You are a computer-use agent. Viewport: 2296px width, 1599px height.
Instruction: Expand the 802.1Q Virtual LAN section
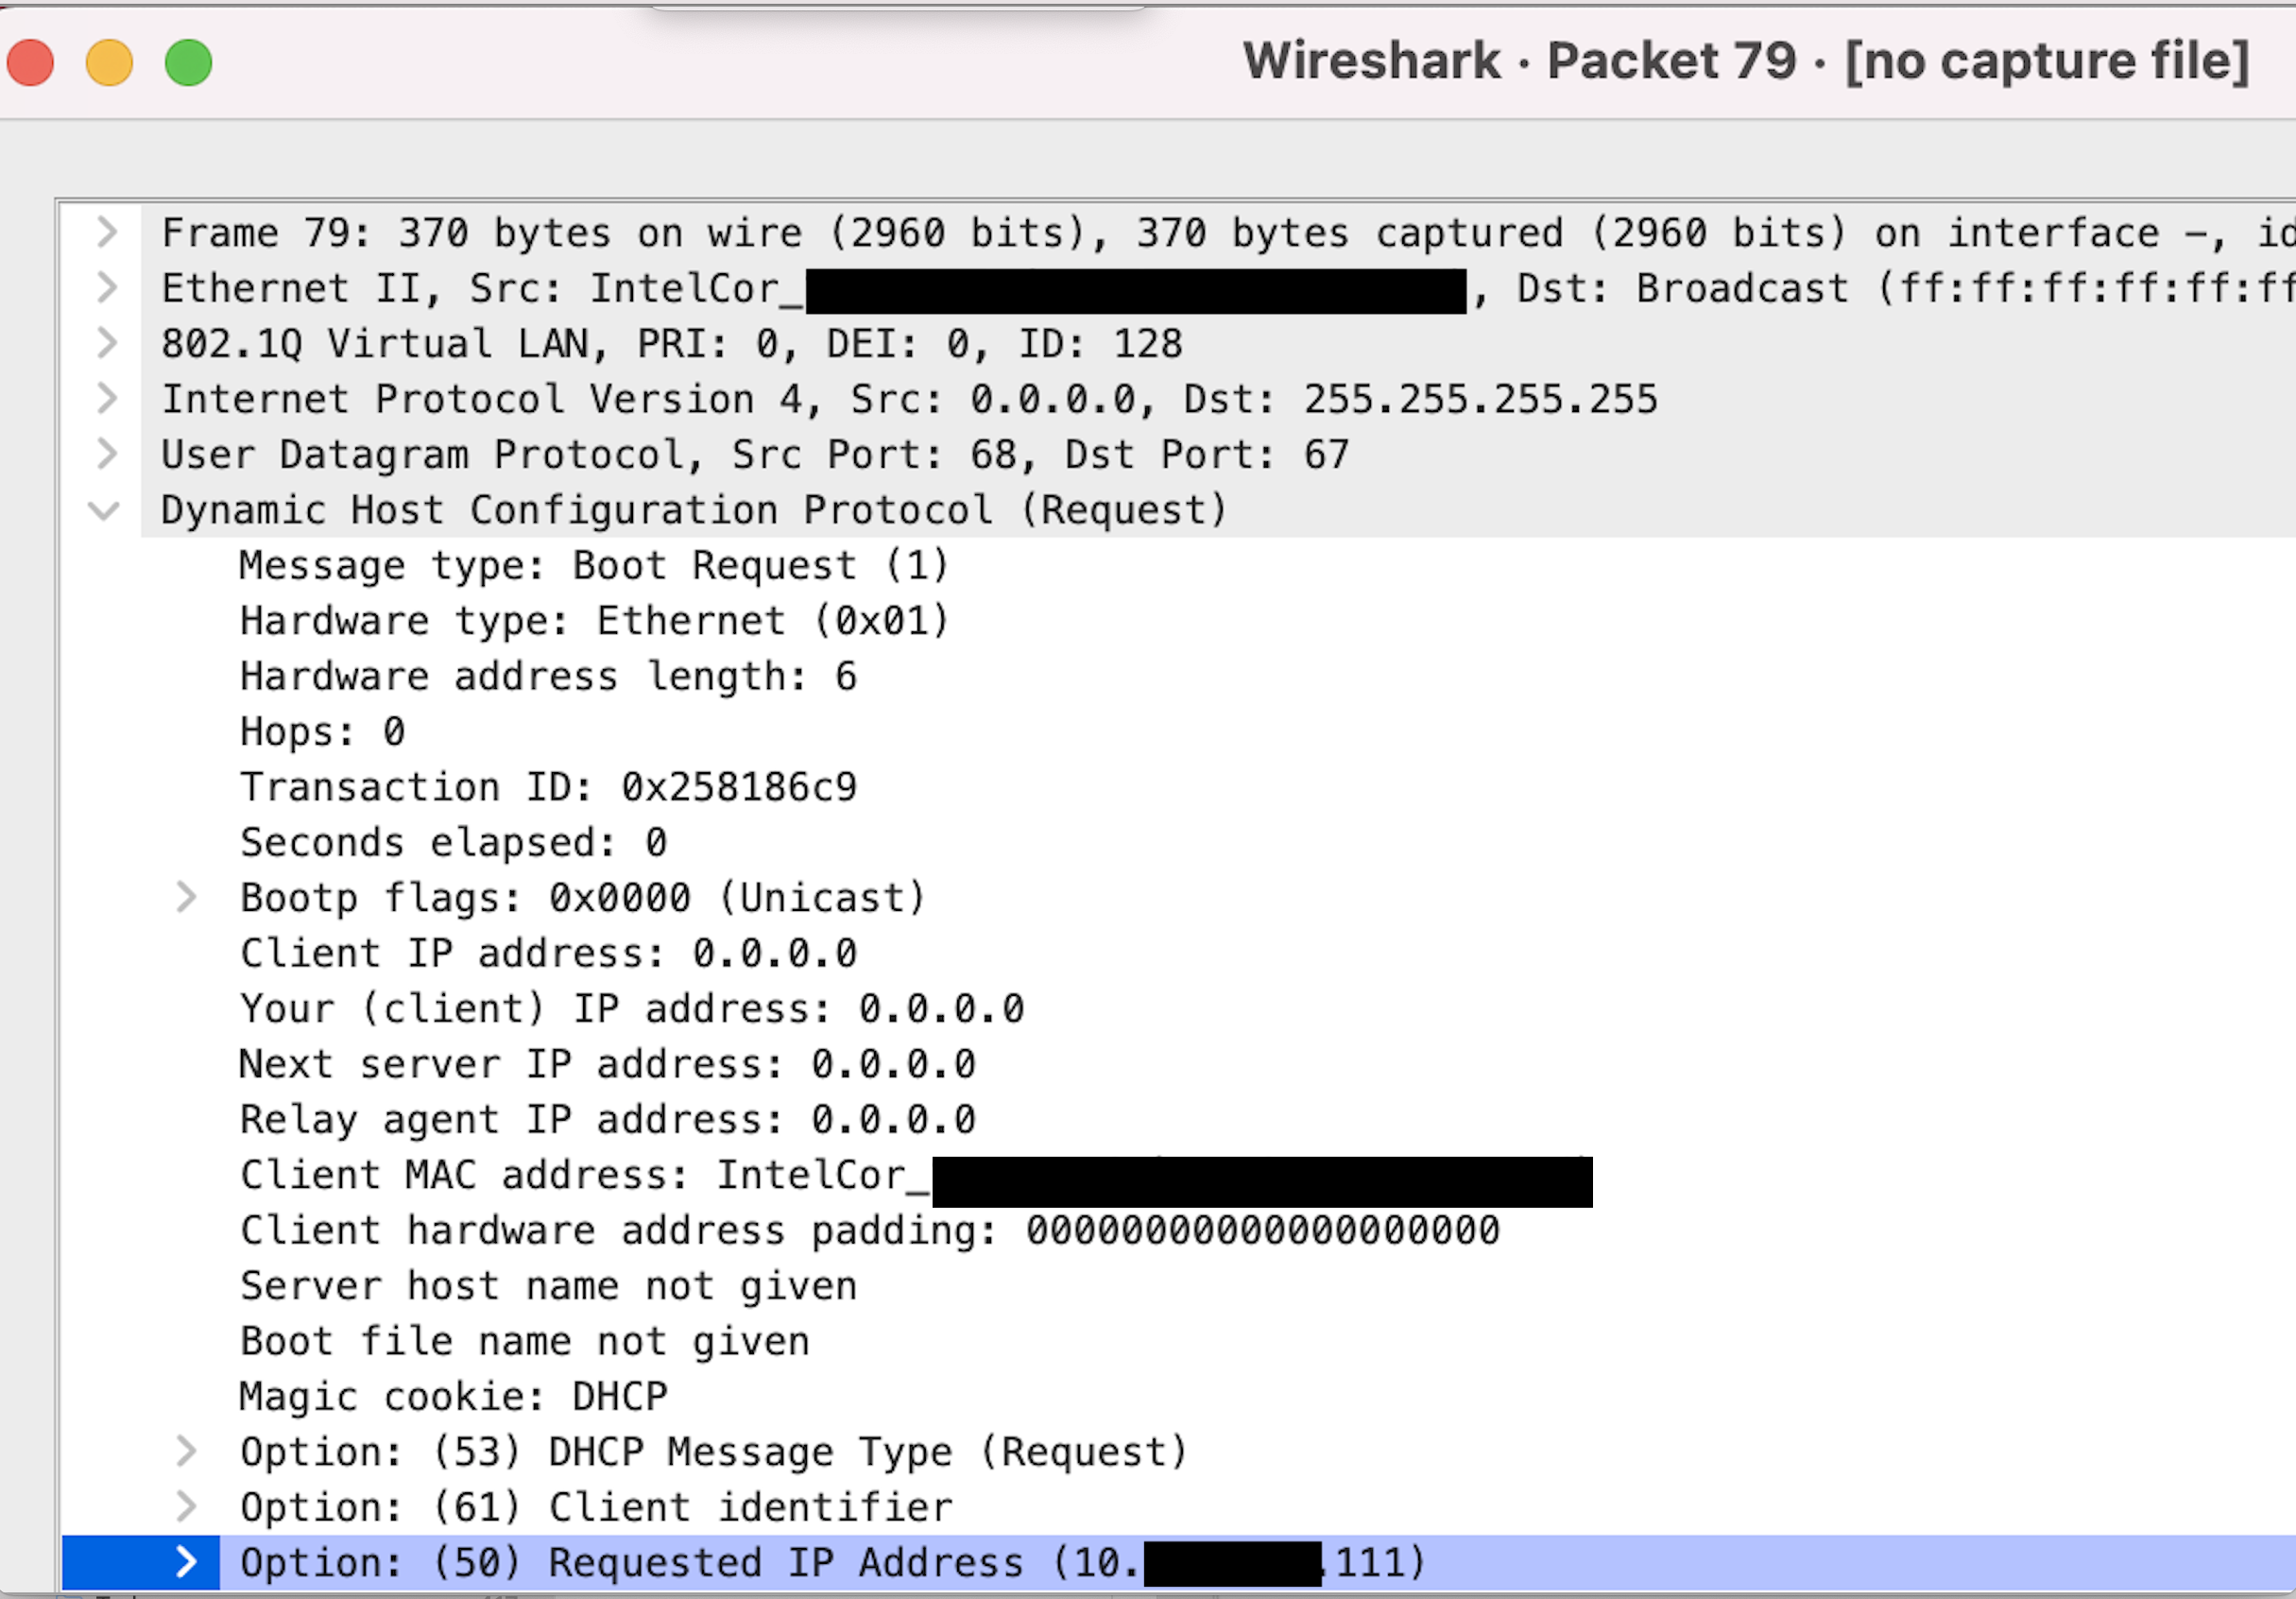106,342
